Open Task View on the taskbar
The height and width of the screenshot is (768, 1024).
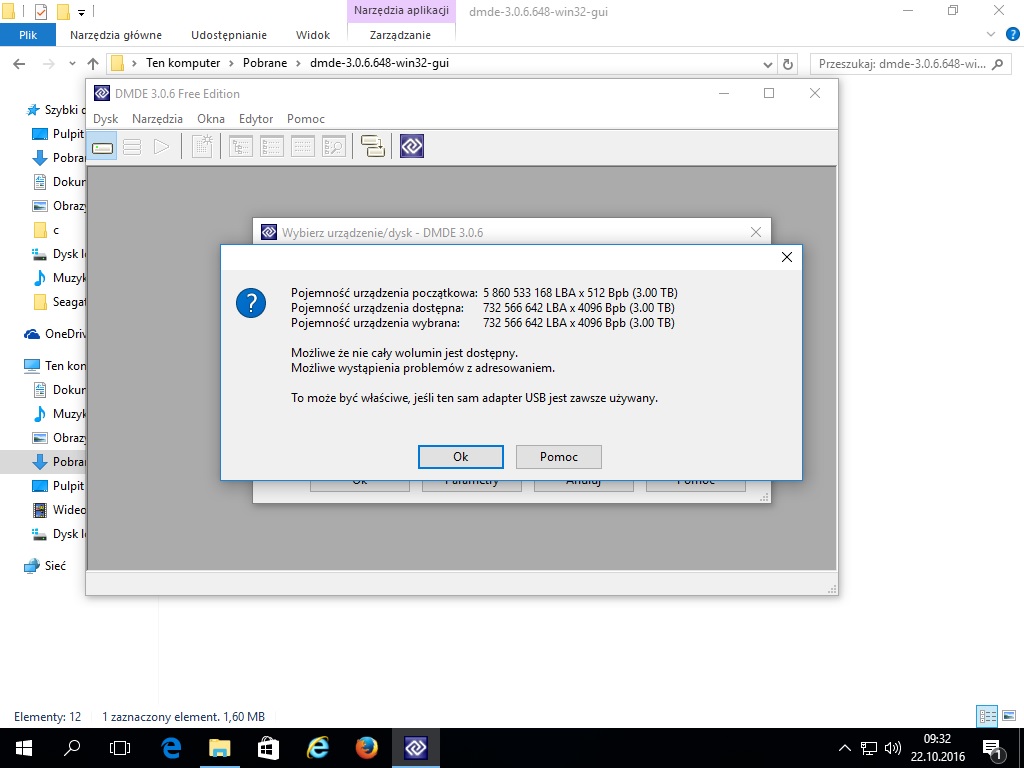pyautogui.click(x=120, y=748)
